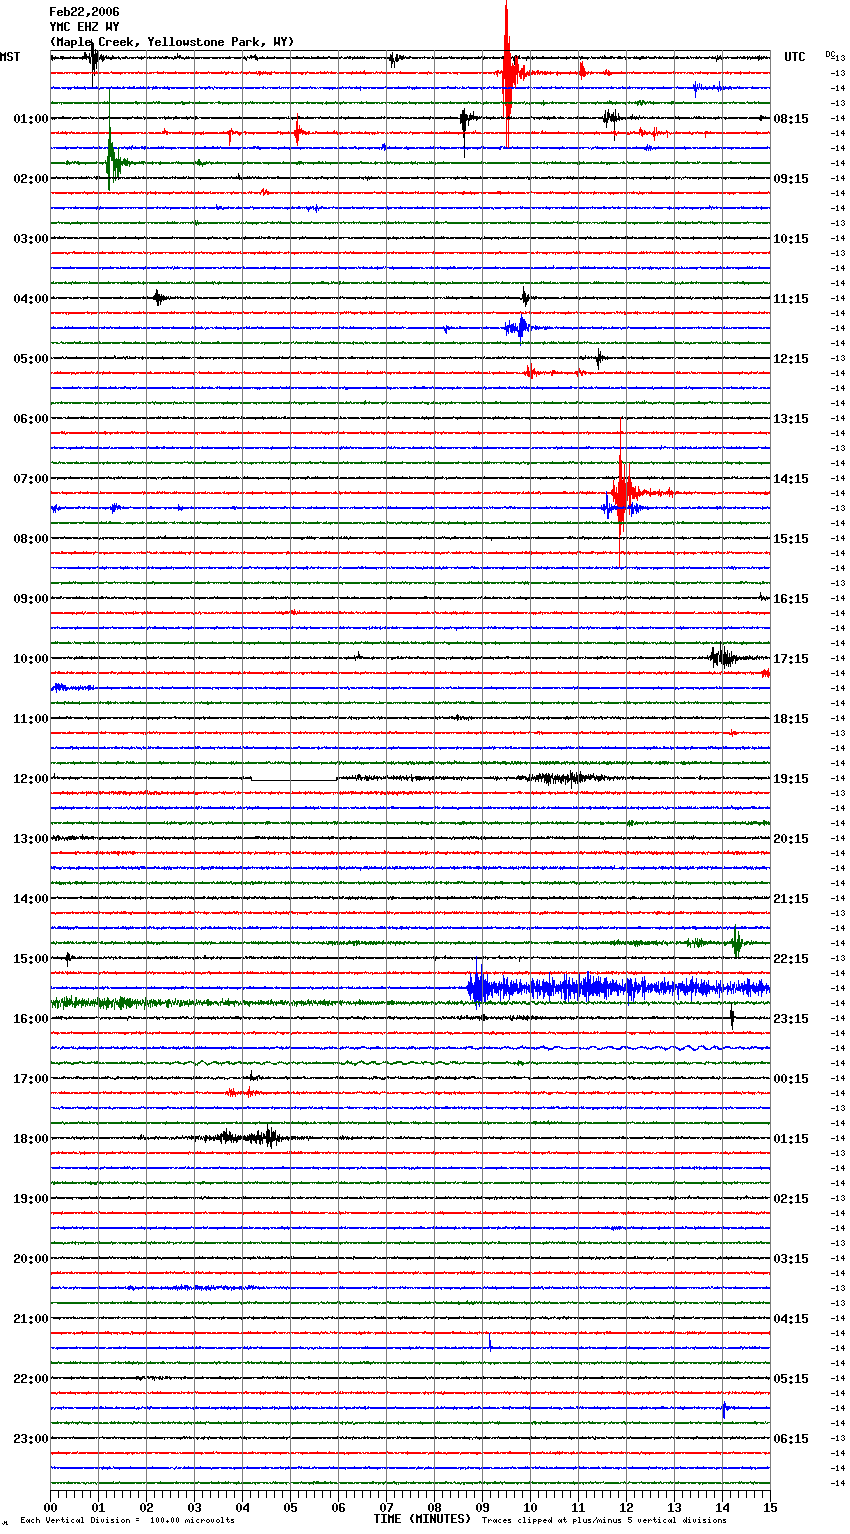Screen dimensions: 850x1534
Task: Click the vertical division 100.00 microvolts note
Action: pos(128,1521)
